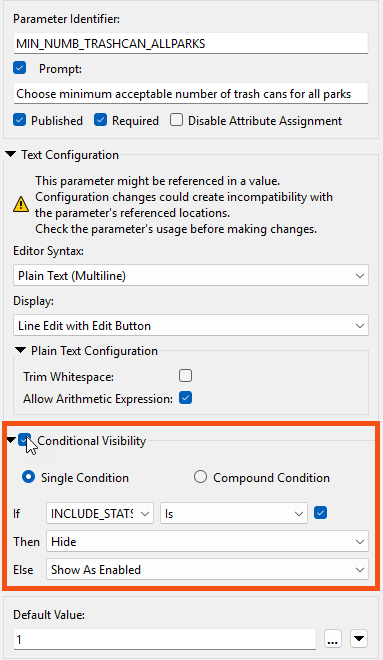Open the Default Value dropdown arrow menu

coord(359,639)
